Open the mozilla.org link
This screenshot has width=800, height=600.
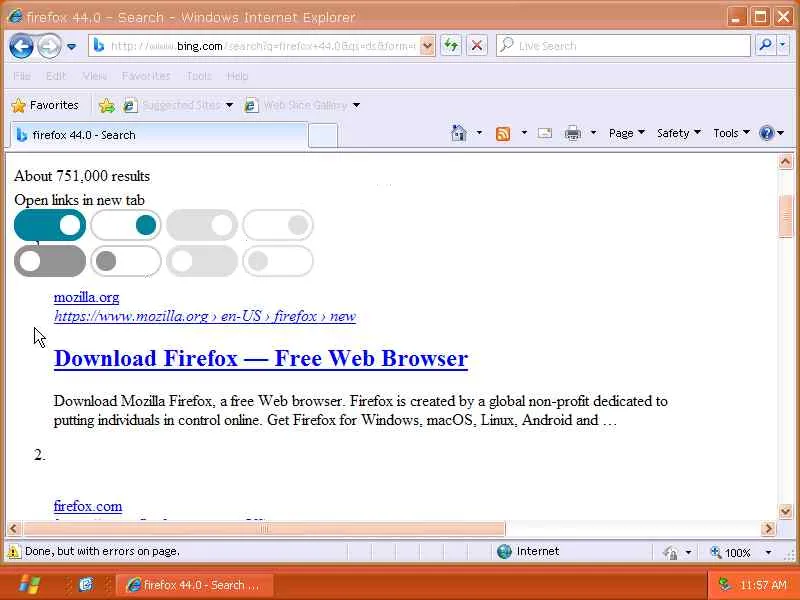[x=86, y=297]
